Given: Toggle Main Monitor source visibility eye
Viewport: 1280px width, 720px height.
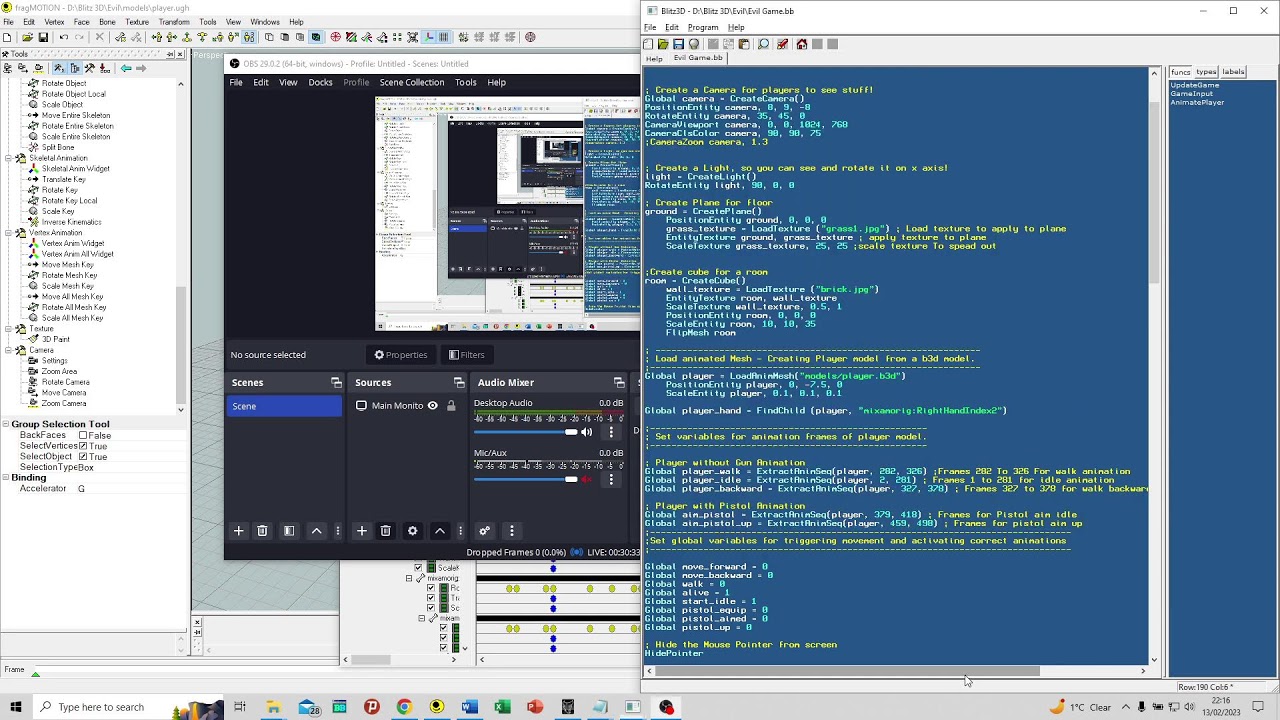Looking at the screenshot, I should pyautogui.click(x=433, y=406).
